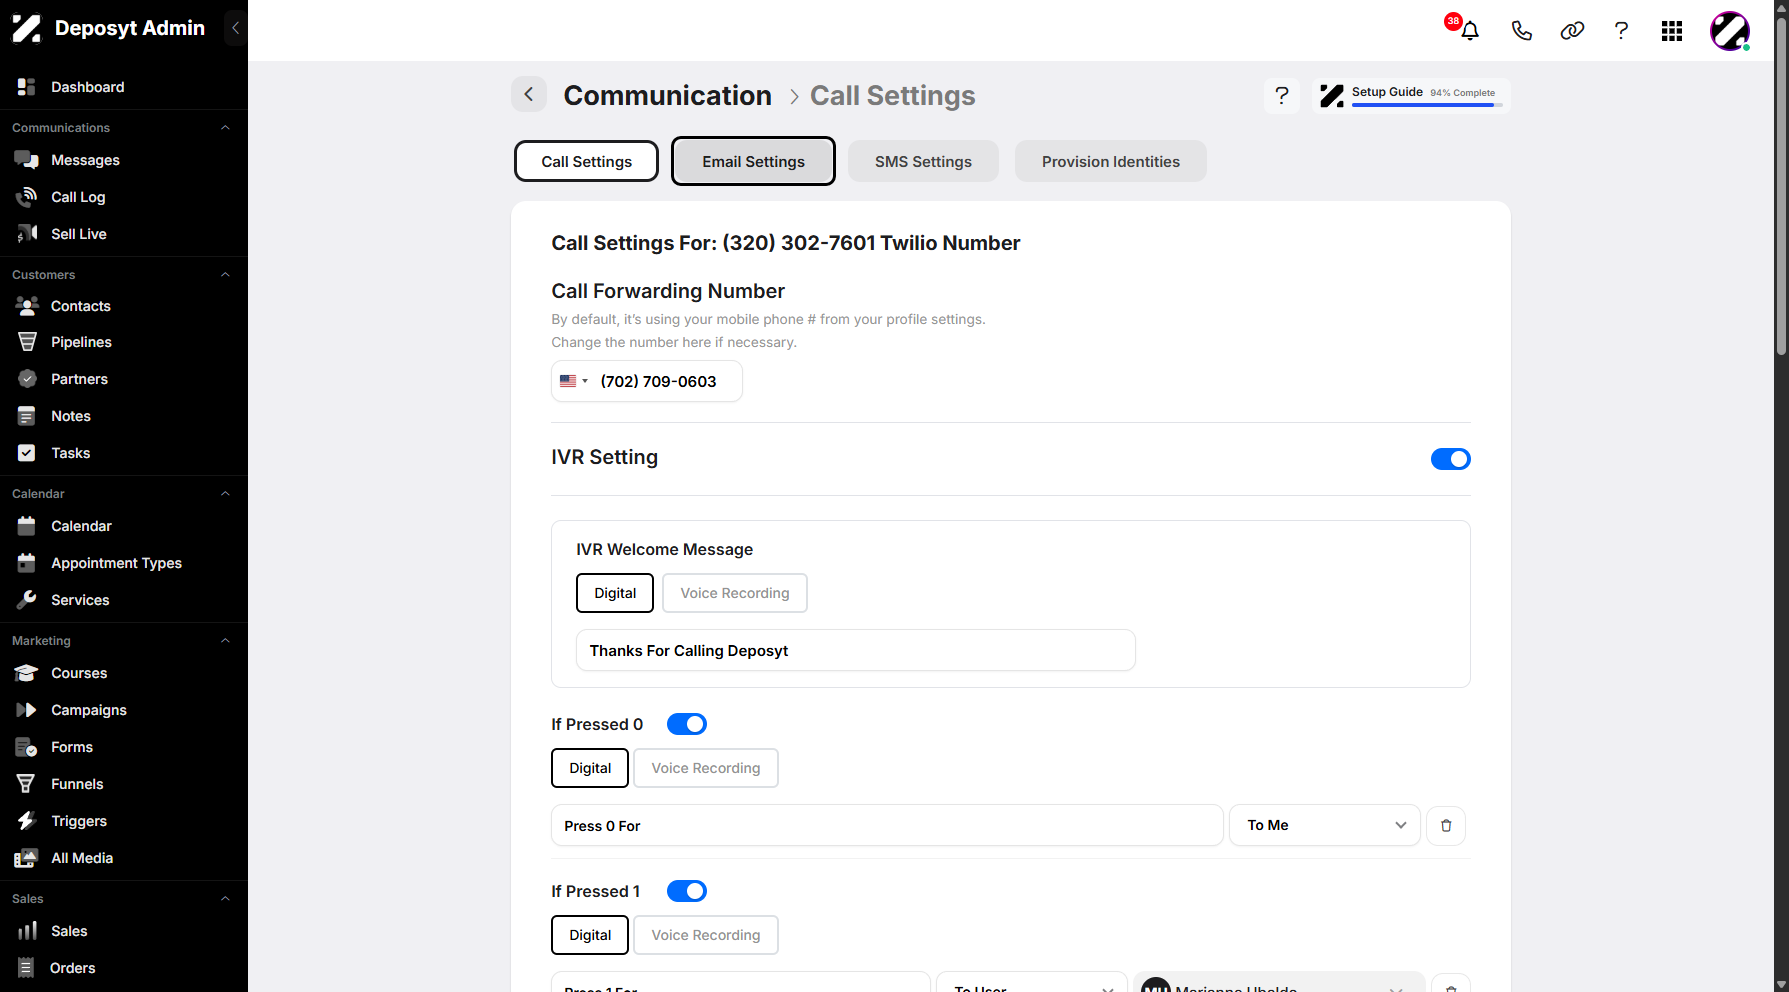Switch to Provision Identities tab
This screenshot has height=992, width=1789.
click(1111, 161)
